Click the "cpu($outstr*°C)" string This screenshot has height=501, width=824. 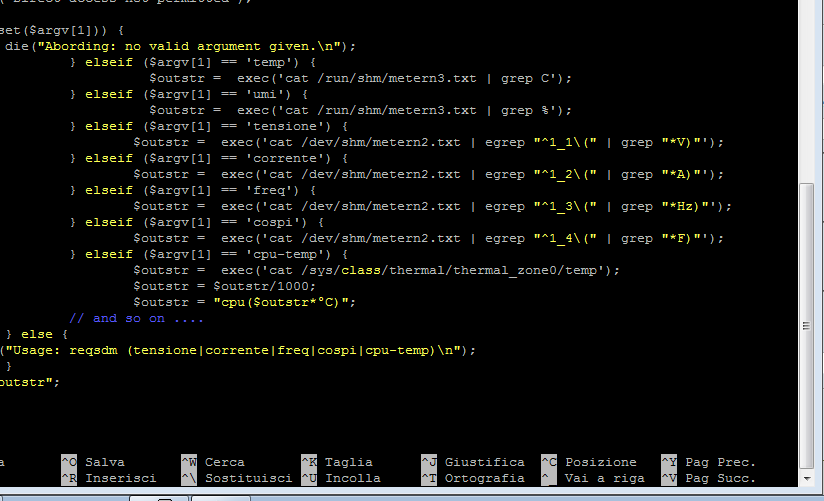click(x=281, y=303)
